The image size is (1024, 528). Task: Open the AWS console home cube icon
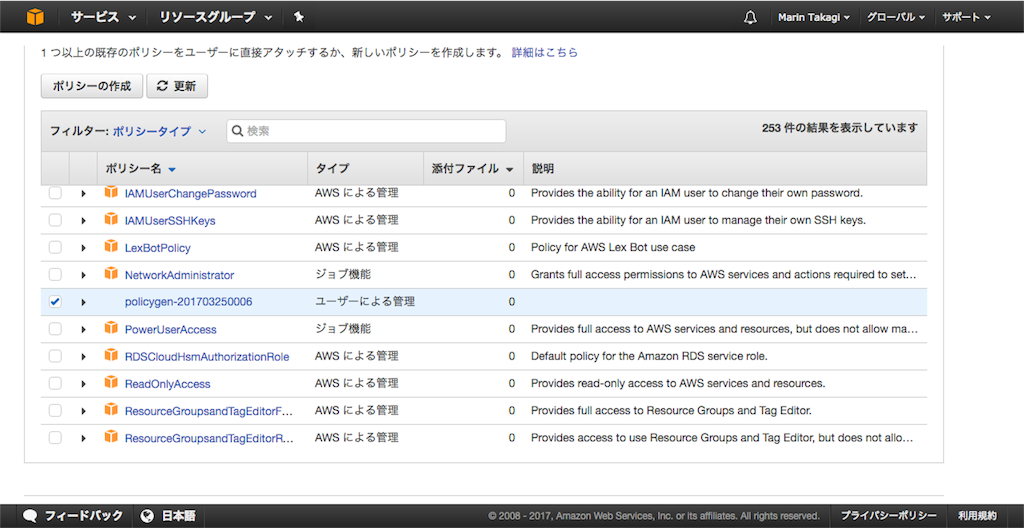[x=35, y=17]
